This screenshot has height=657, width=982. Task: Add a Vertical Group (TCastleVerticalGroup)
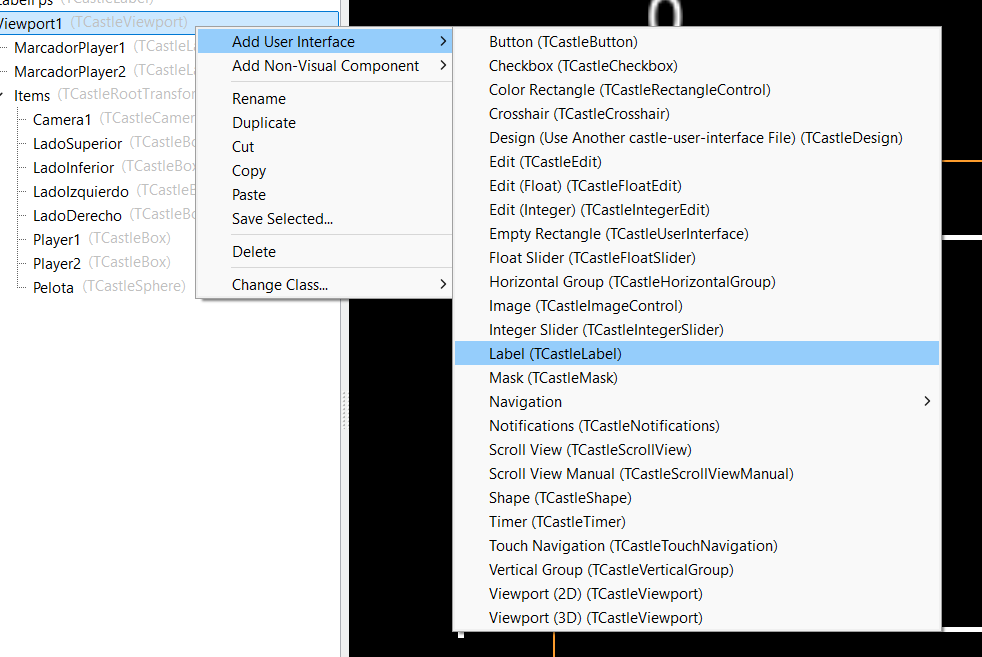click(x=697, y=570)
